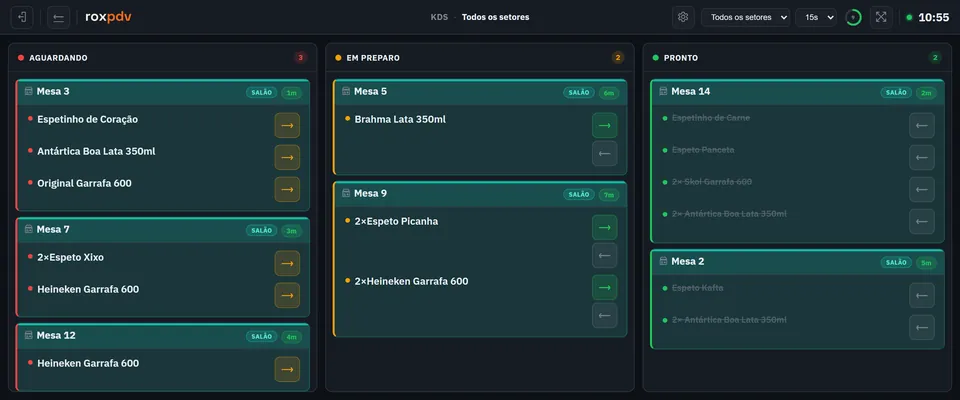Advance Heineken Garrafa 600 on Mesa 12
The image size is (960, 400).
tap(287, 369)
